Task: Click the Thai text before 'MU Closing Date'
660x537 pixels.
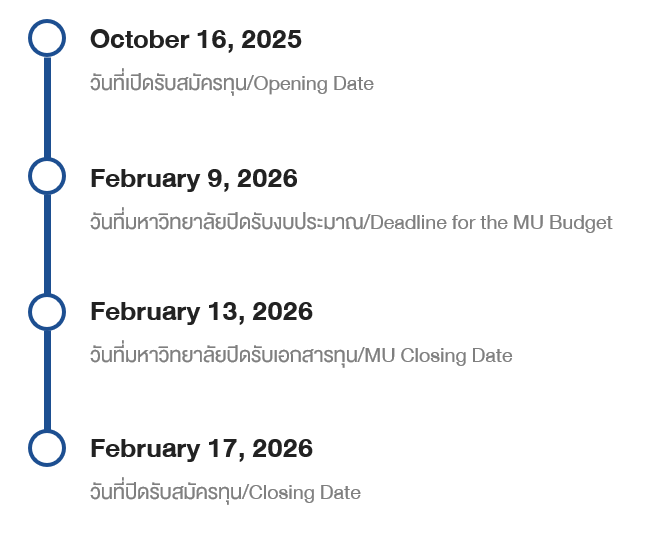Action: [x=226, y=355]
